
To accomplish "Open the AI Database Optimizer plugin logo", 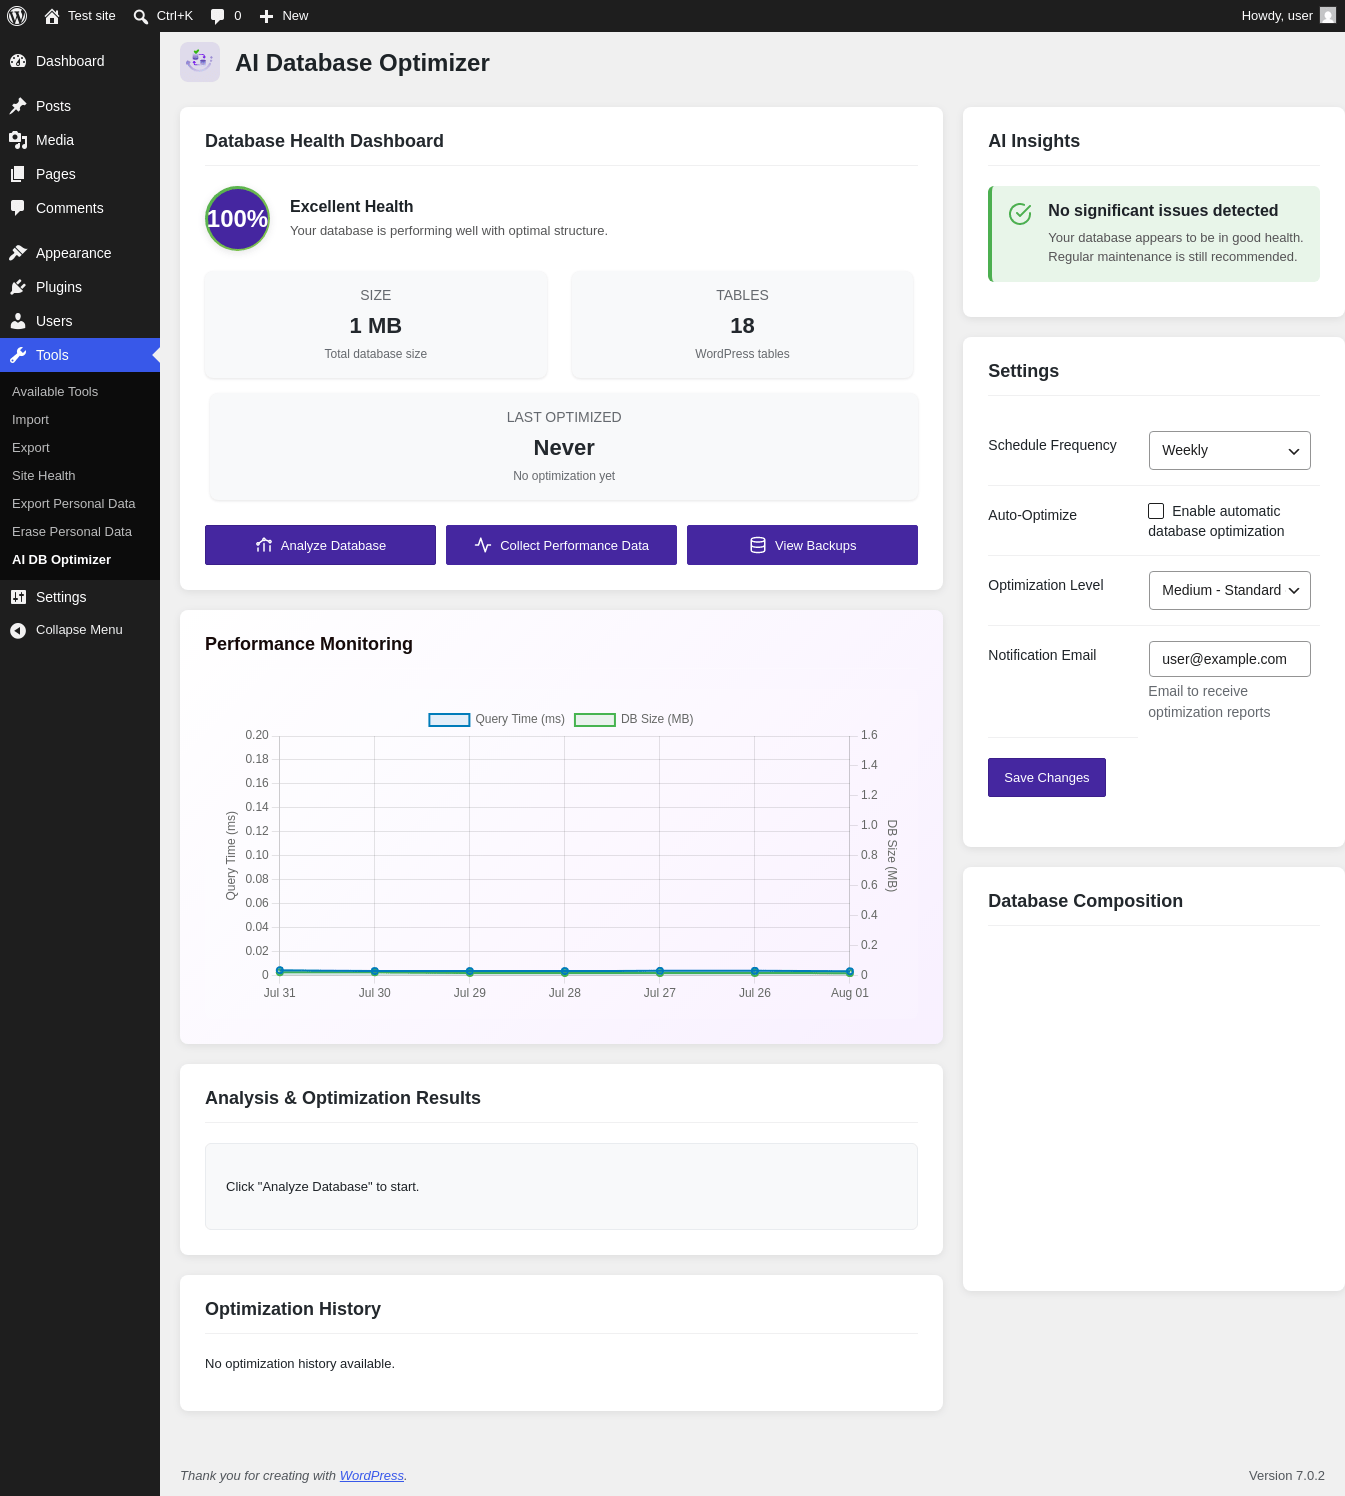I will (200, 62).
